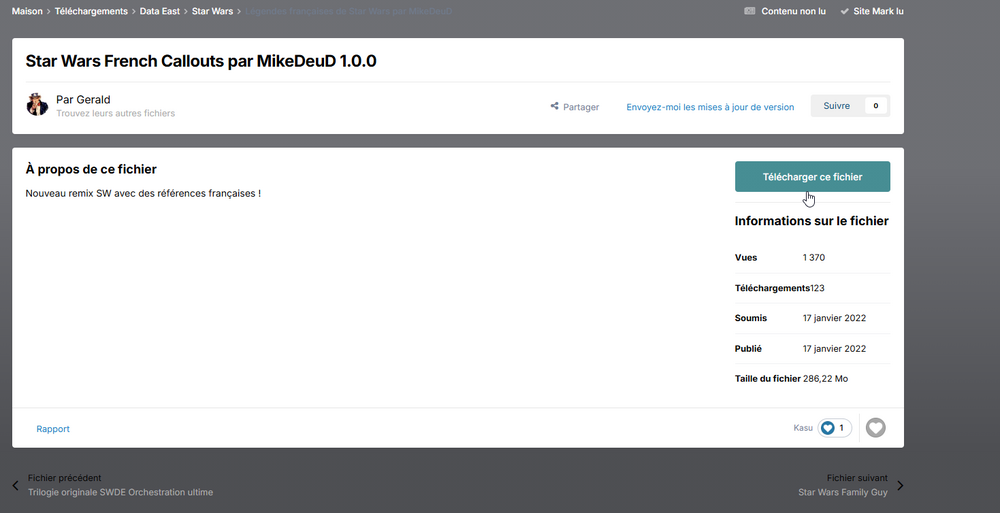Go to Maison in the breadcrumb
Image resolution: width=1000 pixels, height=513 pixels.
(27, 12)
